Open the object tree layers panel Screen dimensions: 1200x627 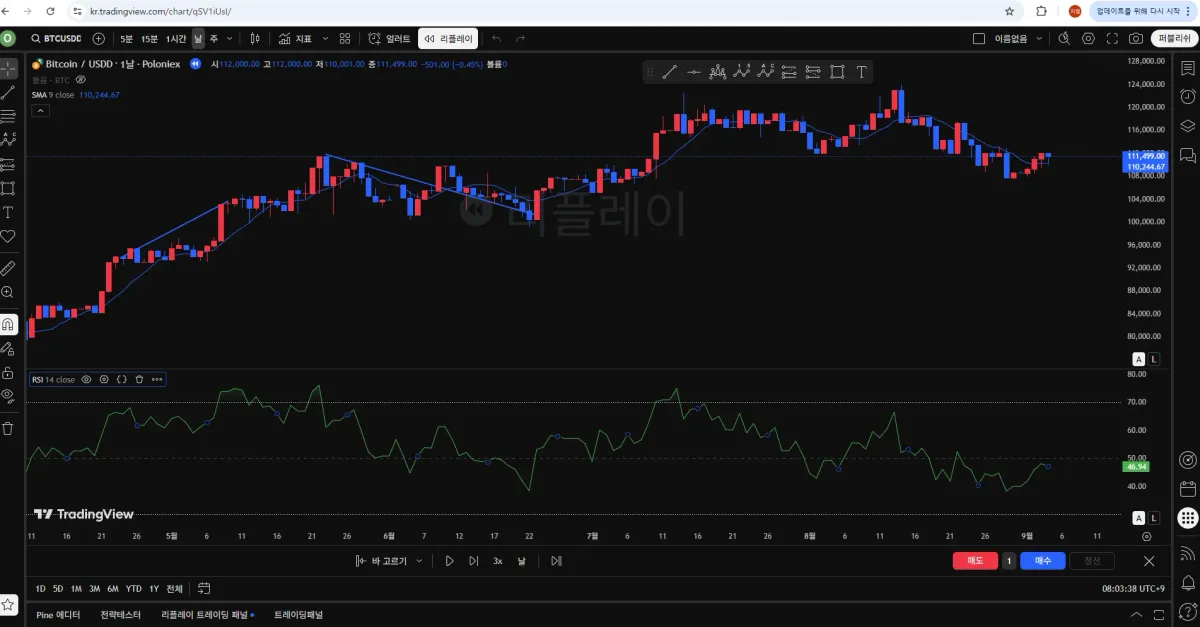[1188, 126]
